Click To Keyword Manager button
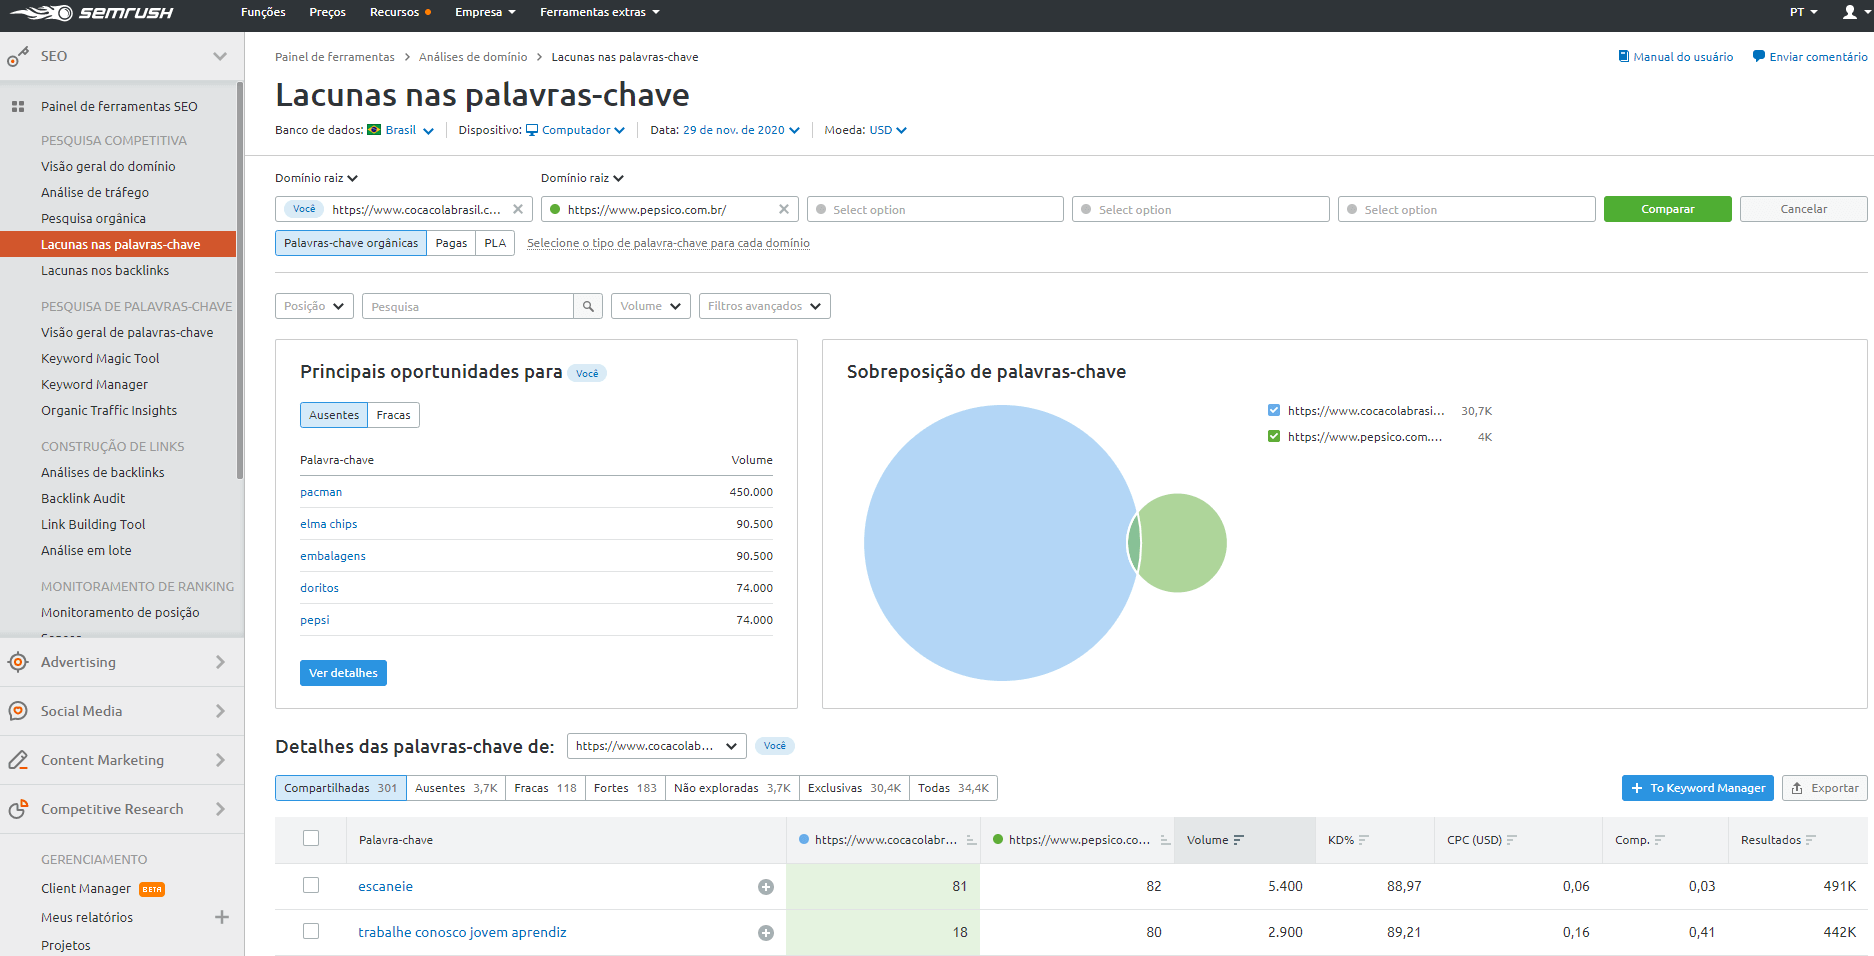 coord(1697,788)
